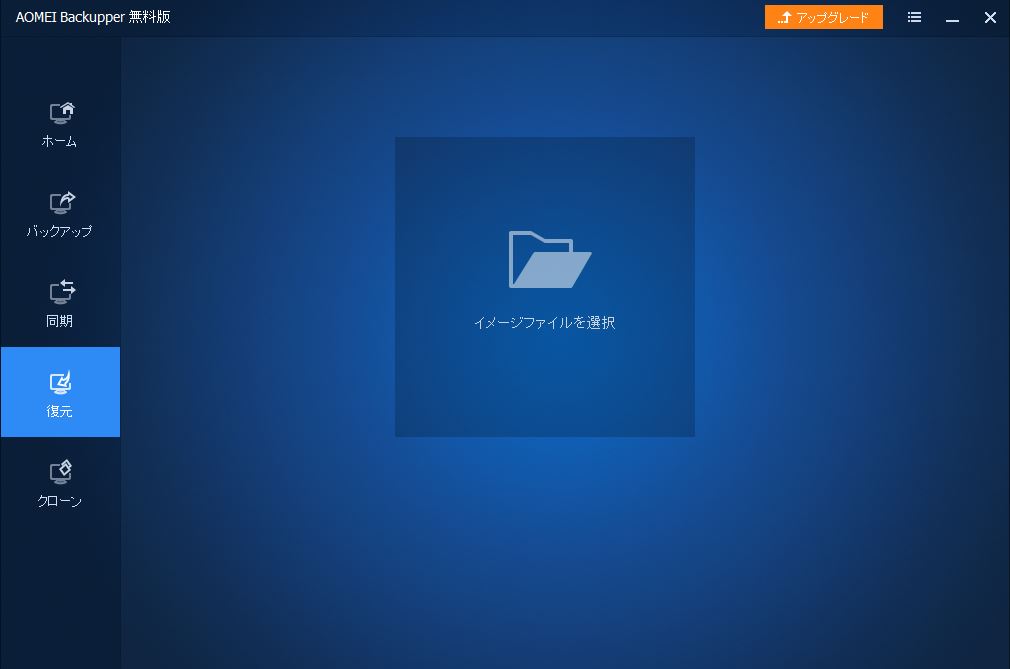Click the Home (ホーム) sidebar icon
The width and height of the screenshot is (1010, 669).
pos(62,113)
